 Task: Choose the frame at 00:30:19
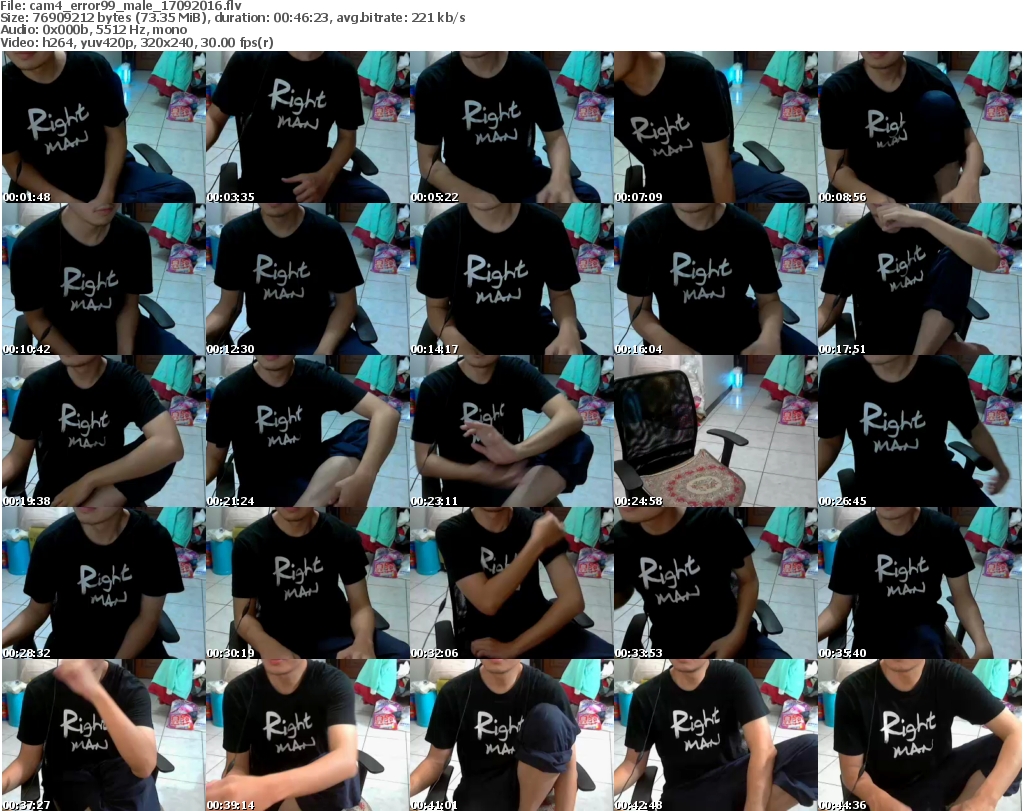click(x=308, y=583)
